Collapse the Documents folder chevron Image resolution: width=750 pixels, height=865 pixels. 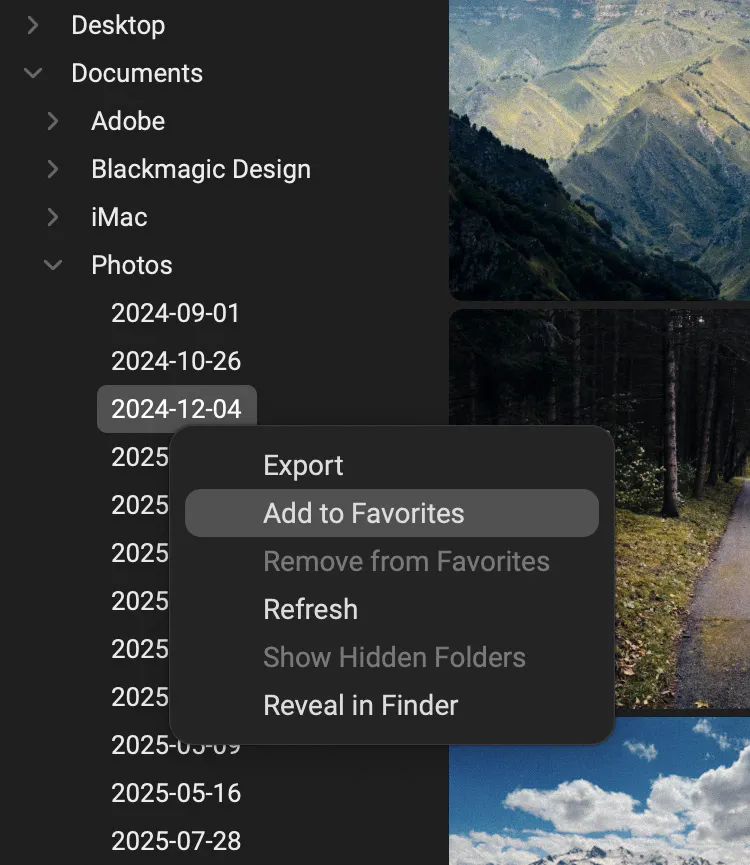pos(33,73)
